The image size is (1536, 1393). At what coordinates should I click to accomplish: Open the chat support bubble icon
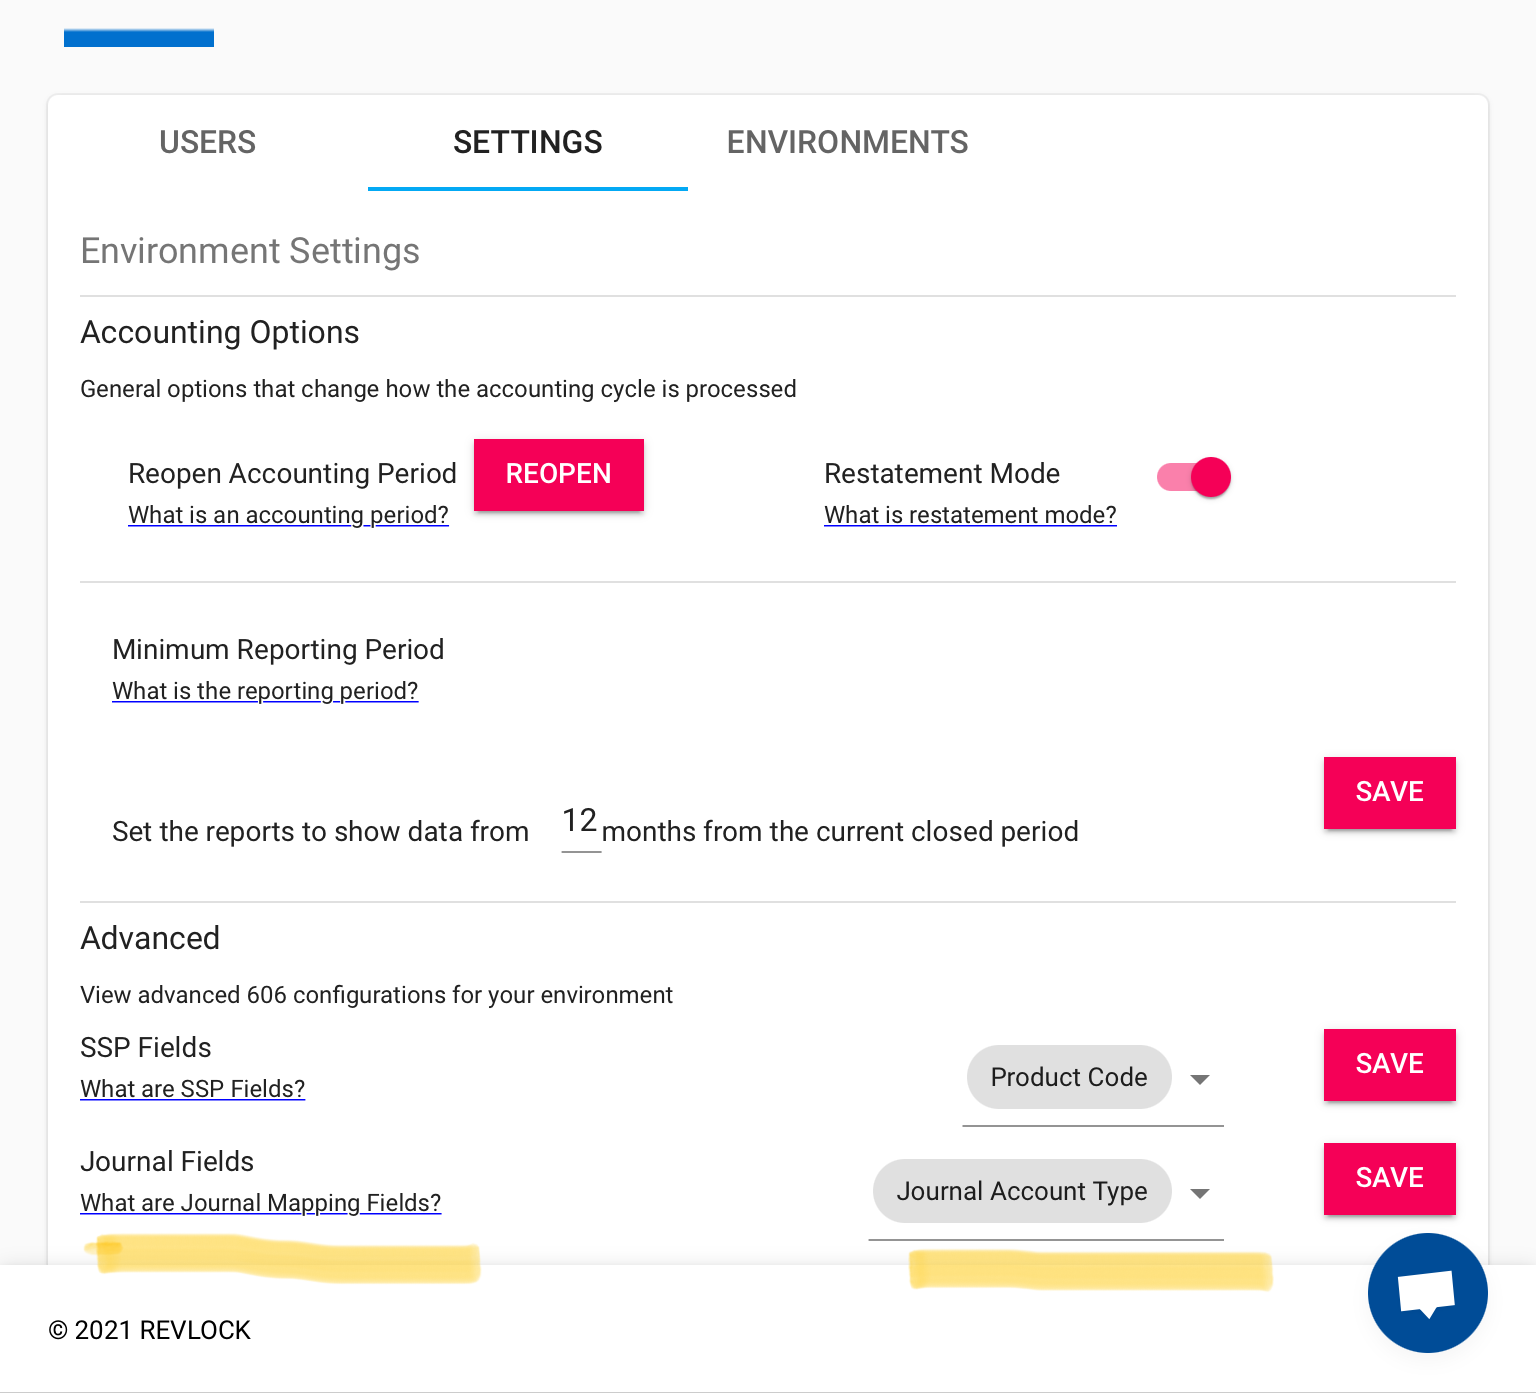(1427, 1292)
